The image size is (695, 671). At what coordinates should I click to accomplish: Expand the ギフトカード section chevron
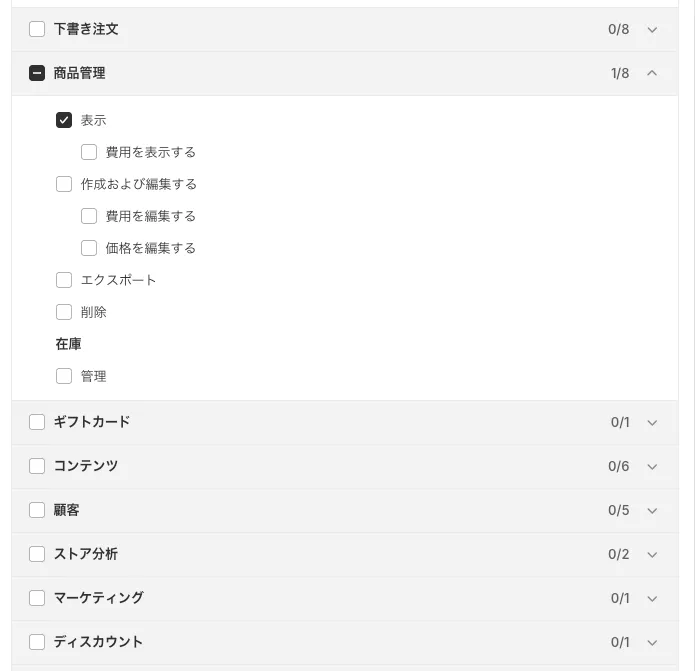[x=652, y=422]
